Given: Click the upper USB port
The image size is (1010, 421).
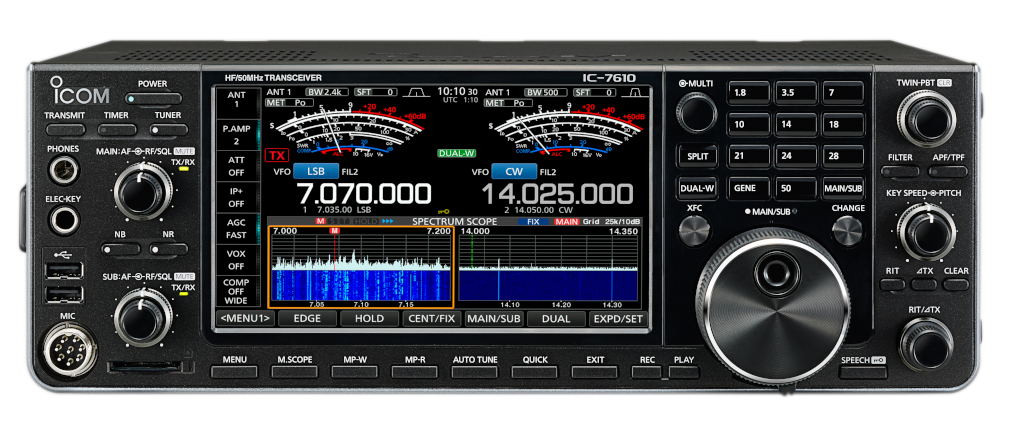Looking at the screenshot, I should (64, 271).
